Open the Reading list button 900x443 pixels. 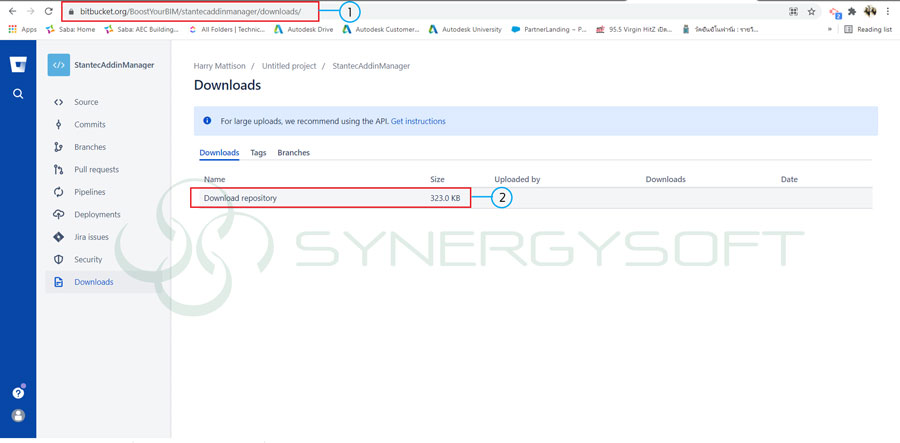[868, 29]
